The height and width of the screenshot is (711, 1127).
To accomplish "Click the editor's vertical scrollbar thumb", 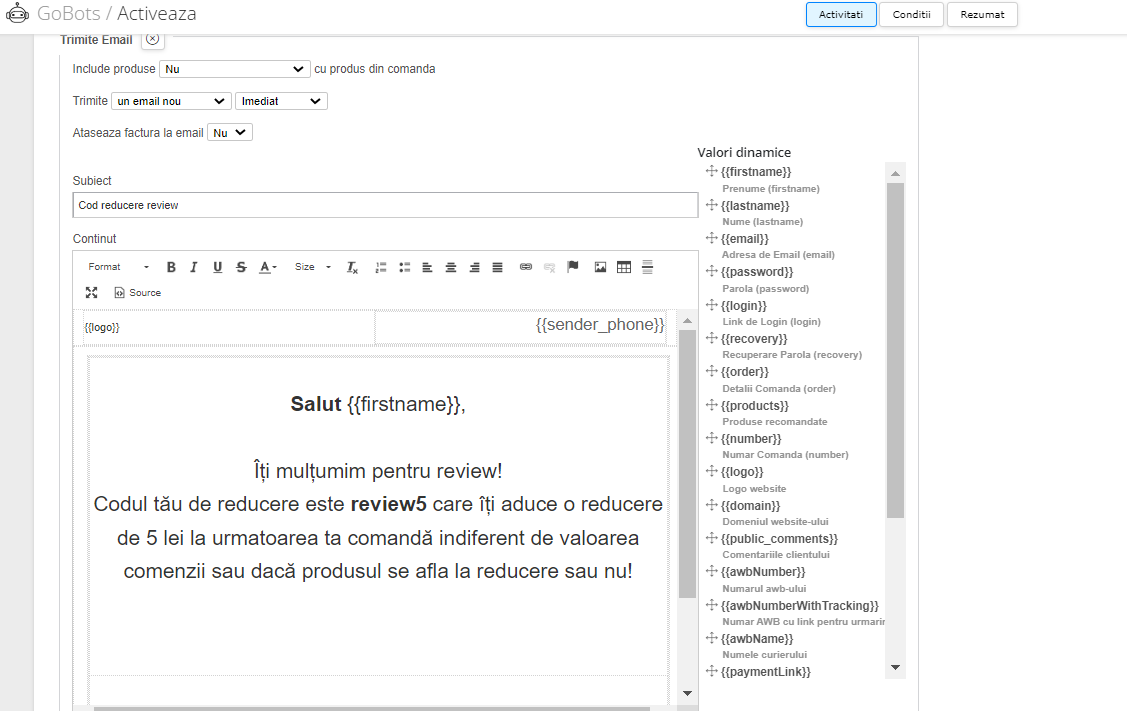I will (x=687, y=464).
